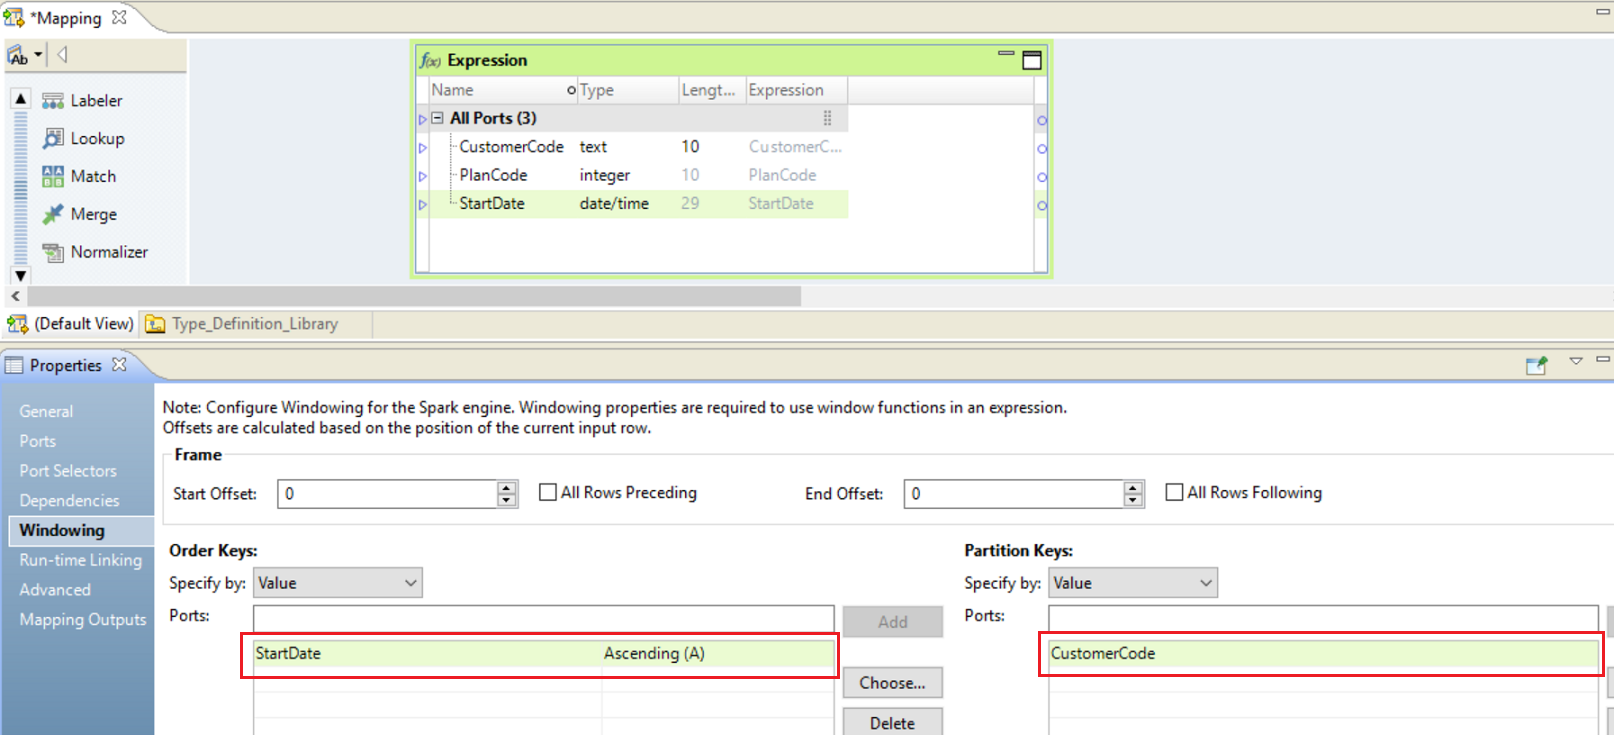This screenshot has height=735, width=1614.
Task: Click the Ab palette tool icon
Action: pos(18,55)
